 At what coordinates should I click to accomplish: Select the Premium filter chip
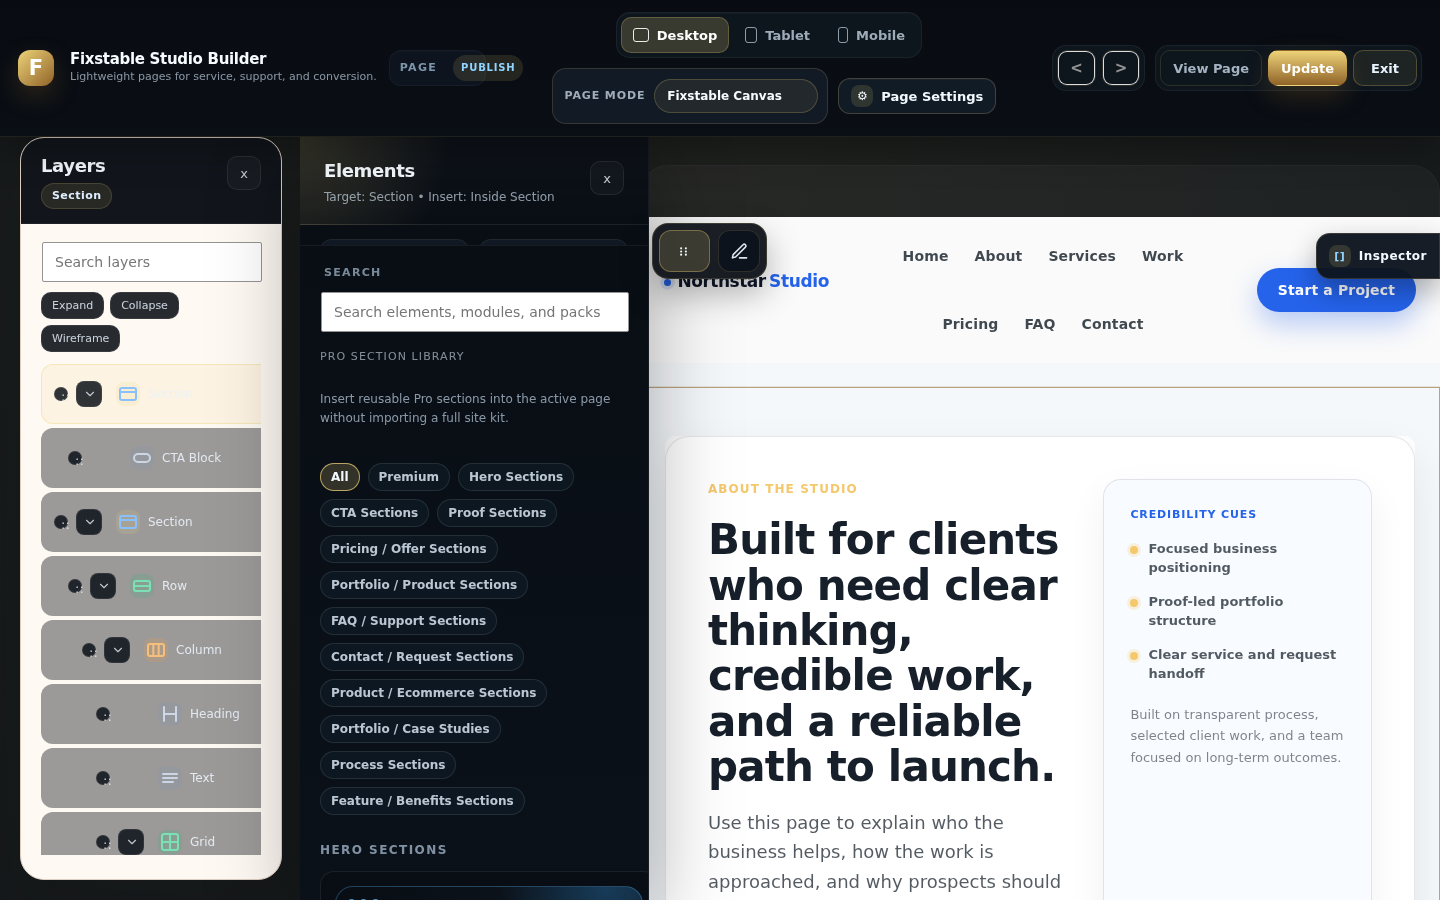[x=408, y=477]
